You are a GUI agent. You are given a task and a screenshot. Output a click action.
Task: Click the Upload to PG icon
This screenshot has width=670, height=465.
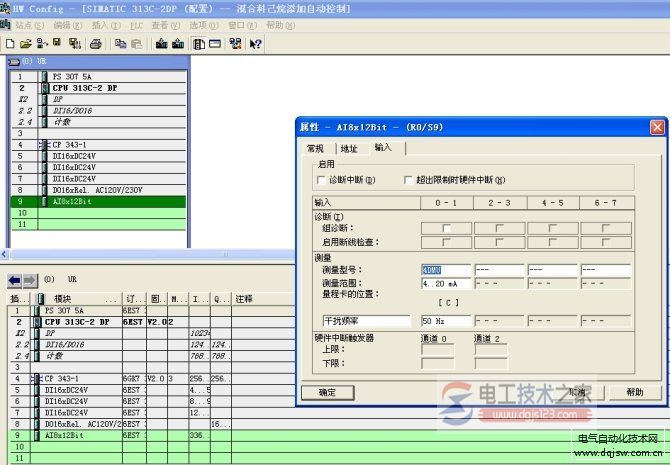point(178,44)
